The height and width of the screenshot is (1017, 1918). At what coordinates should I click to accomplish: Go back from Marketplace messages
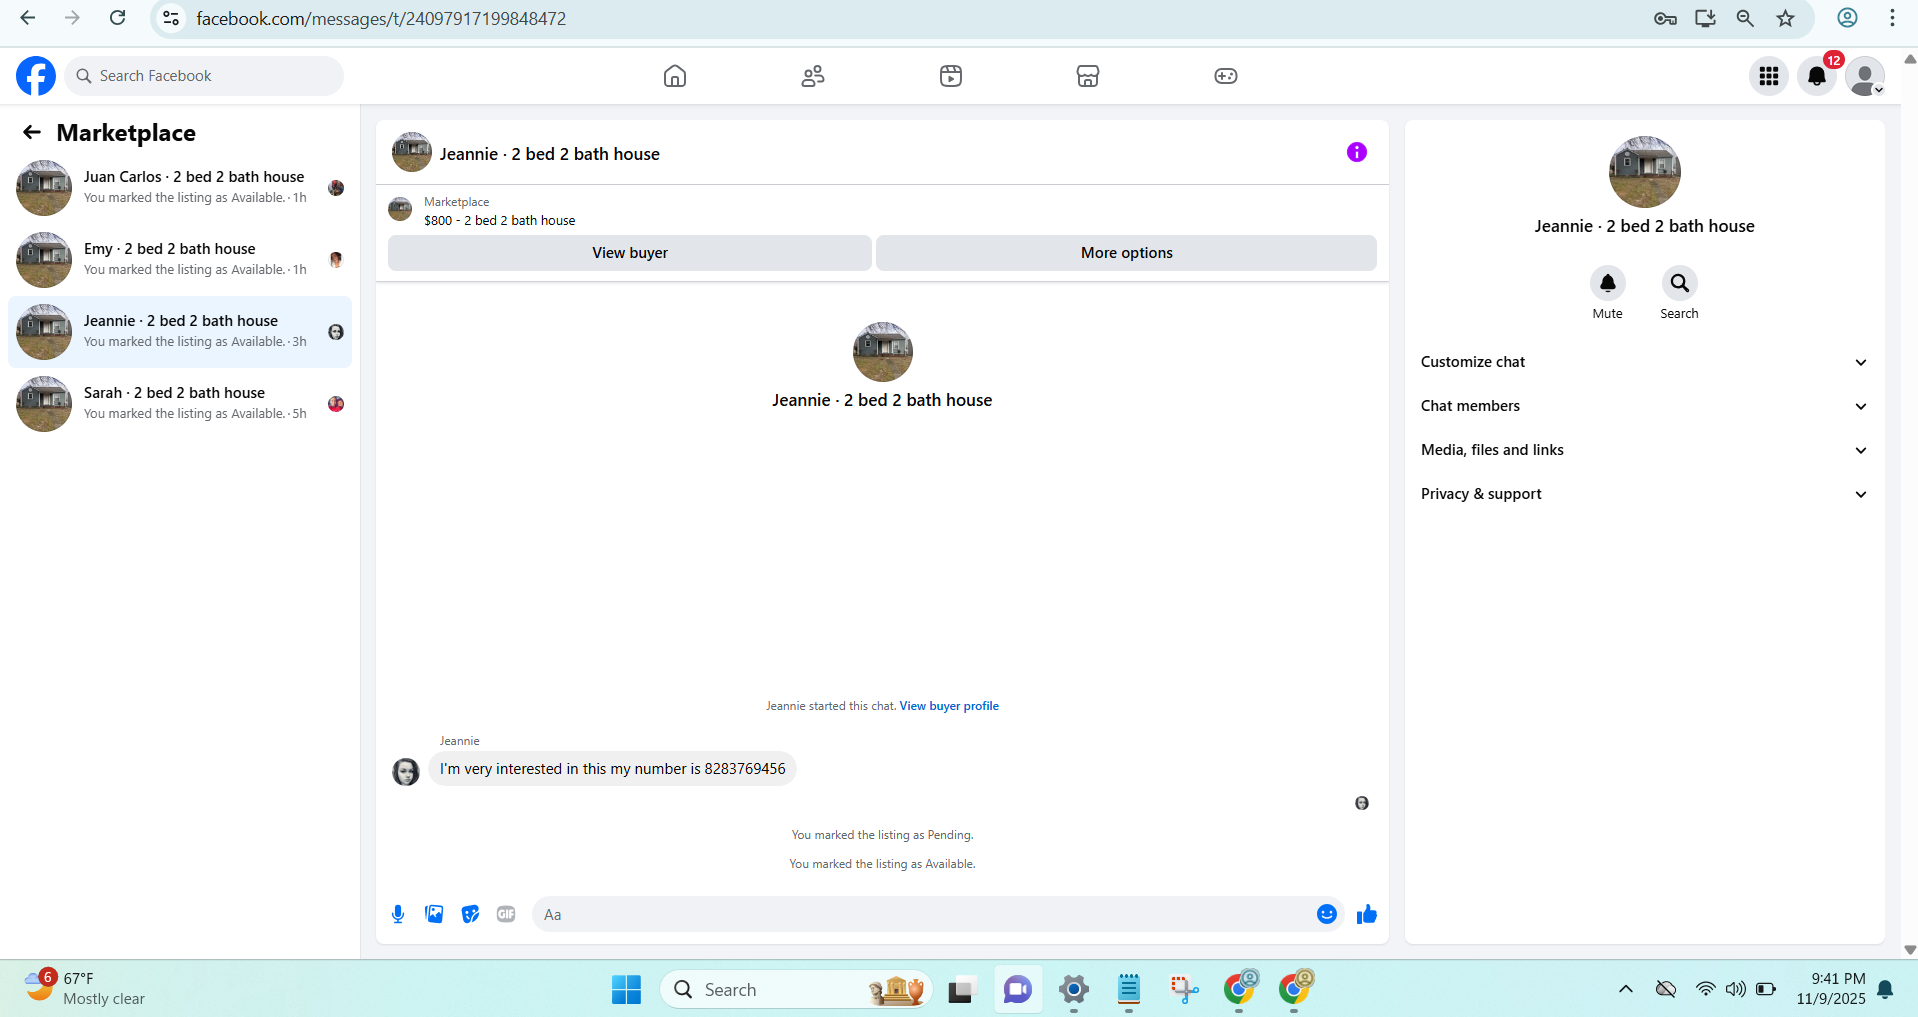(32, 133)
